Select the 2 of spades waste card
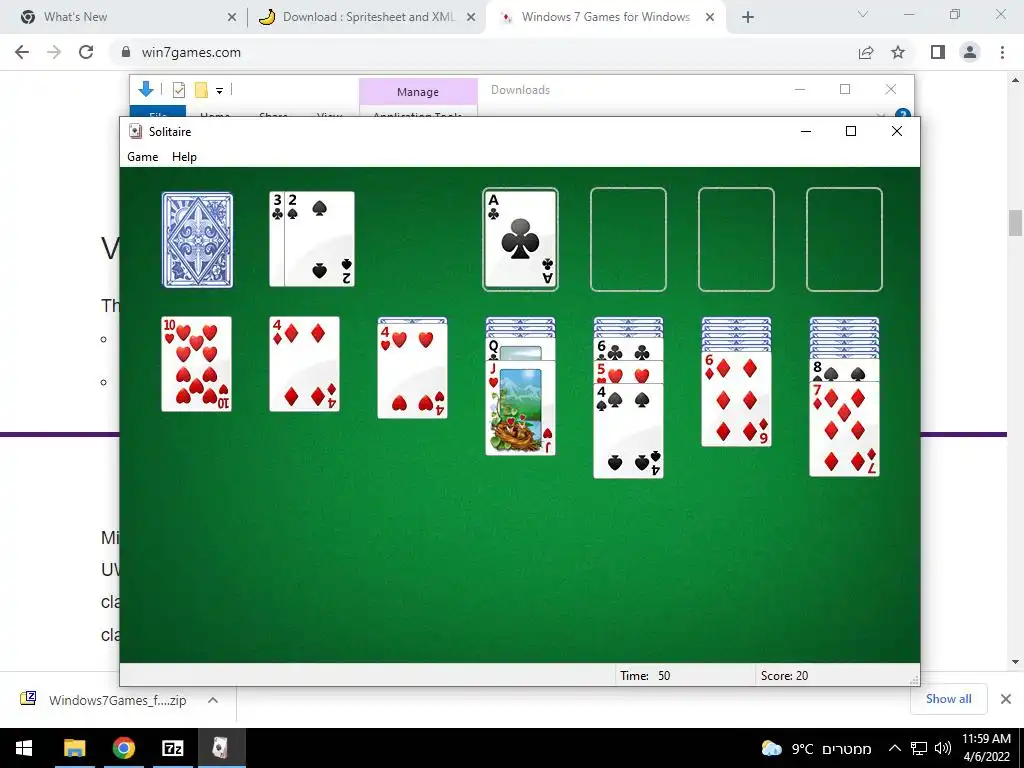This screenshot has height=768, width=1024. point(319,239)
